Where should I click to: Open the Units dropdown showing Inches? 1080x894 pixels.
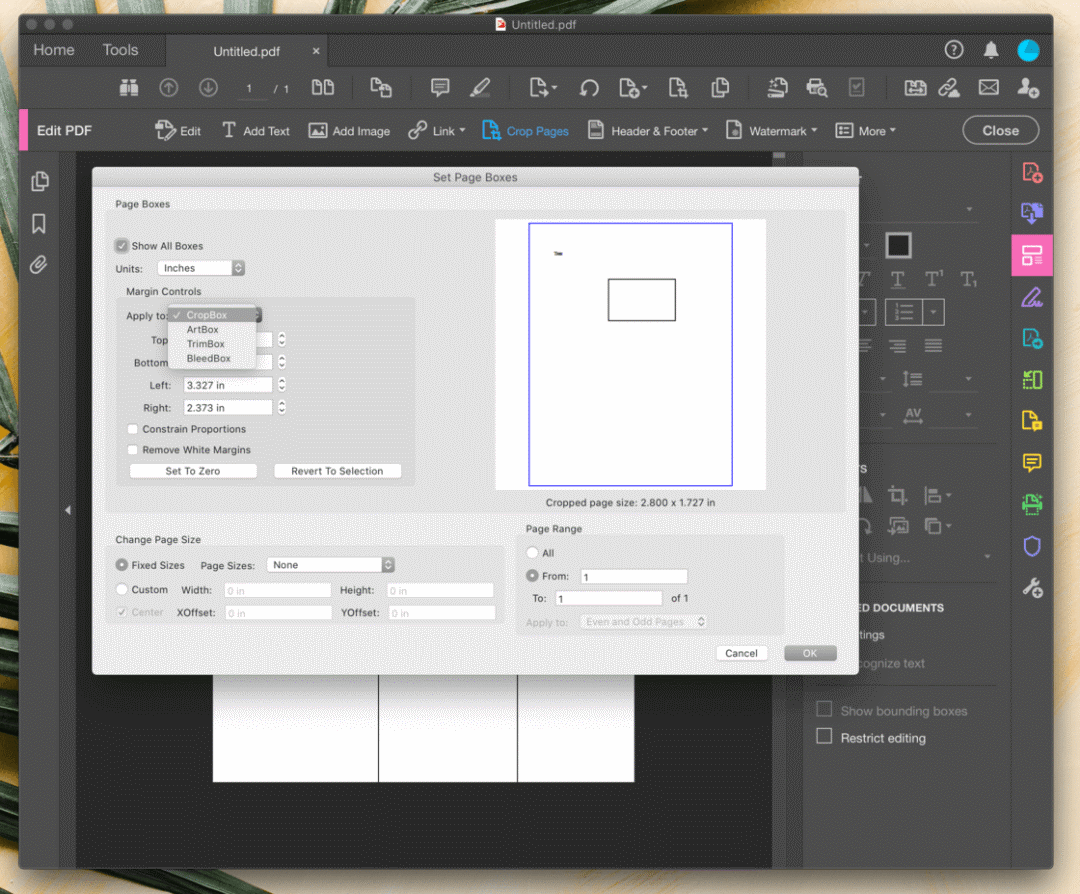coord(201,268)
